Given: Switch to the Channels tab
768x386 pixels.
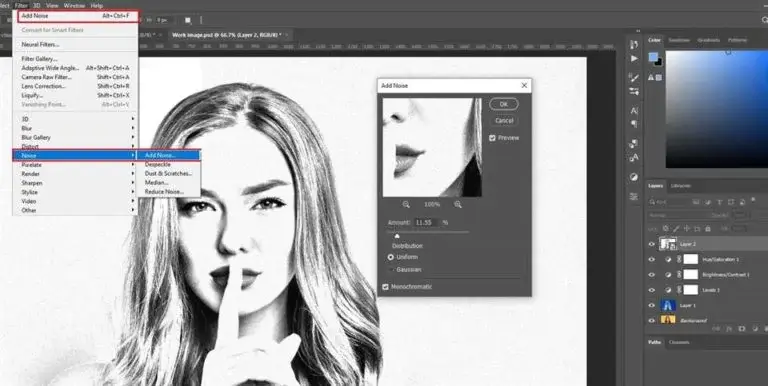Looking at the screenshot, I should [x=679, y=342].
